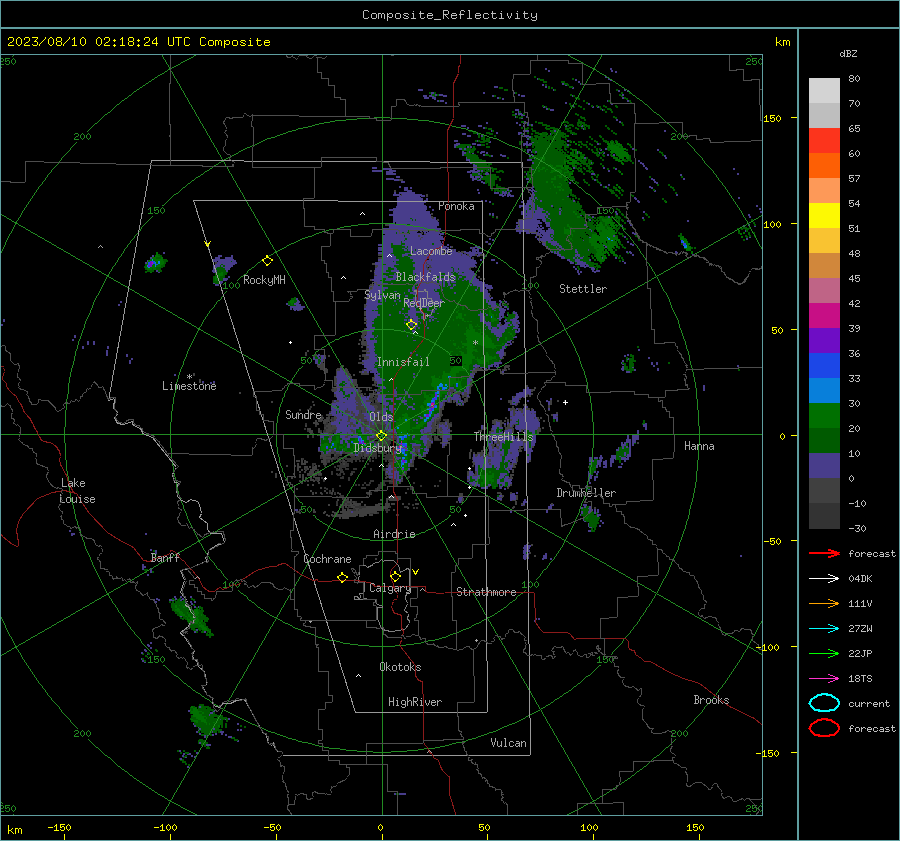Click the white 04DK arrow legend icon

[x=824, y=579]
